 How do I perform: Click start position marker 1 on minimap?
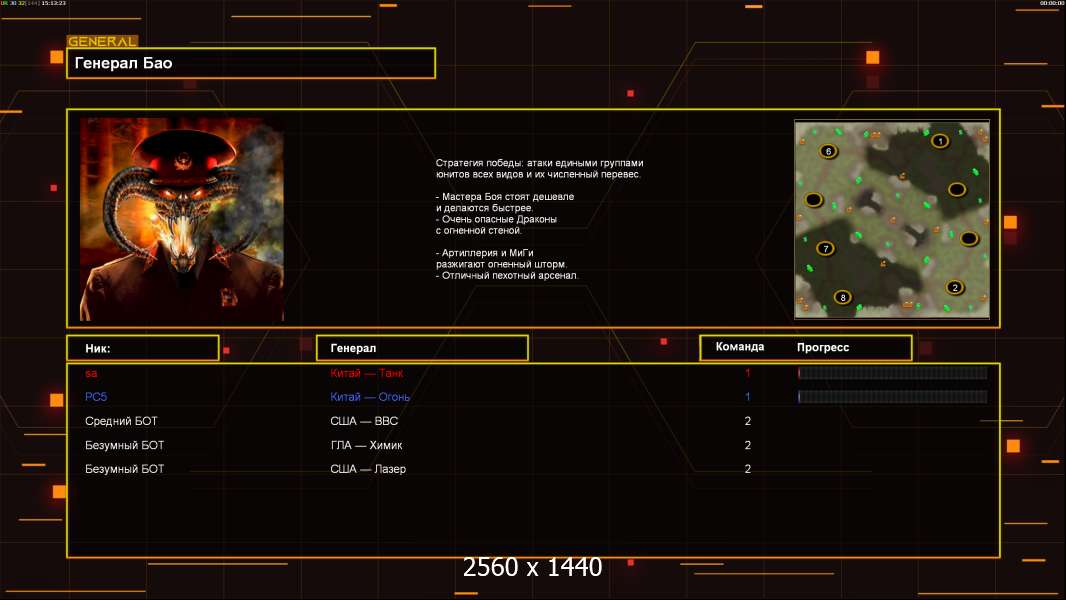click(x=939, y=141)
